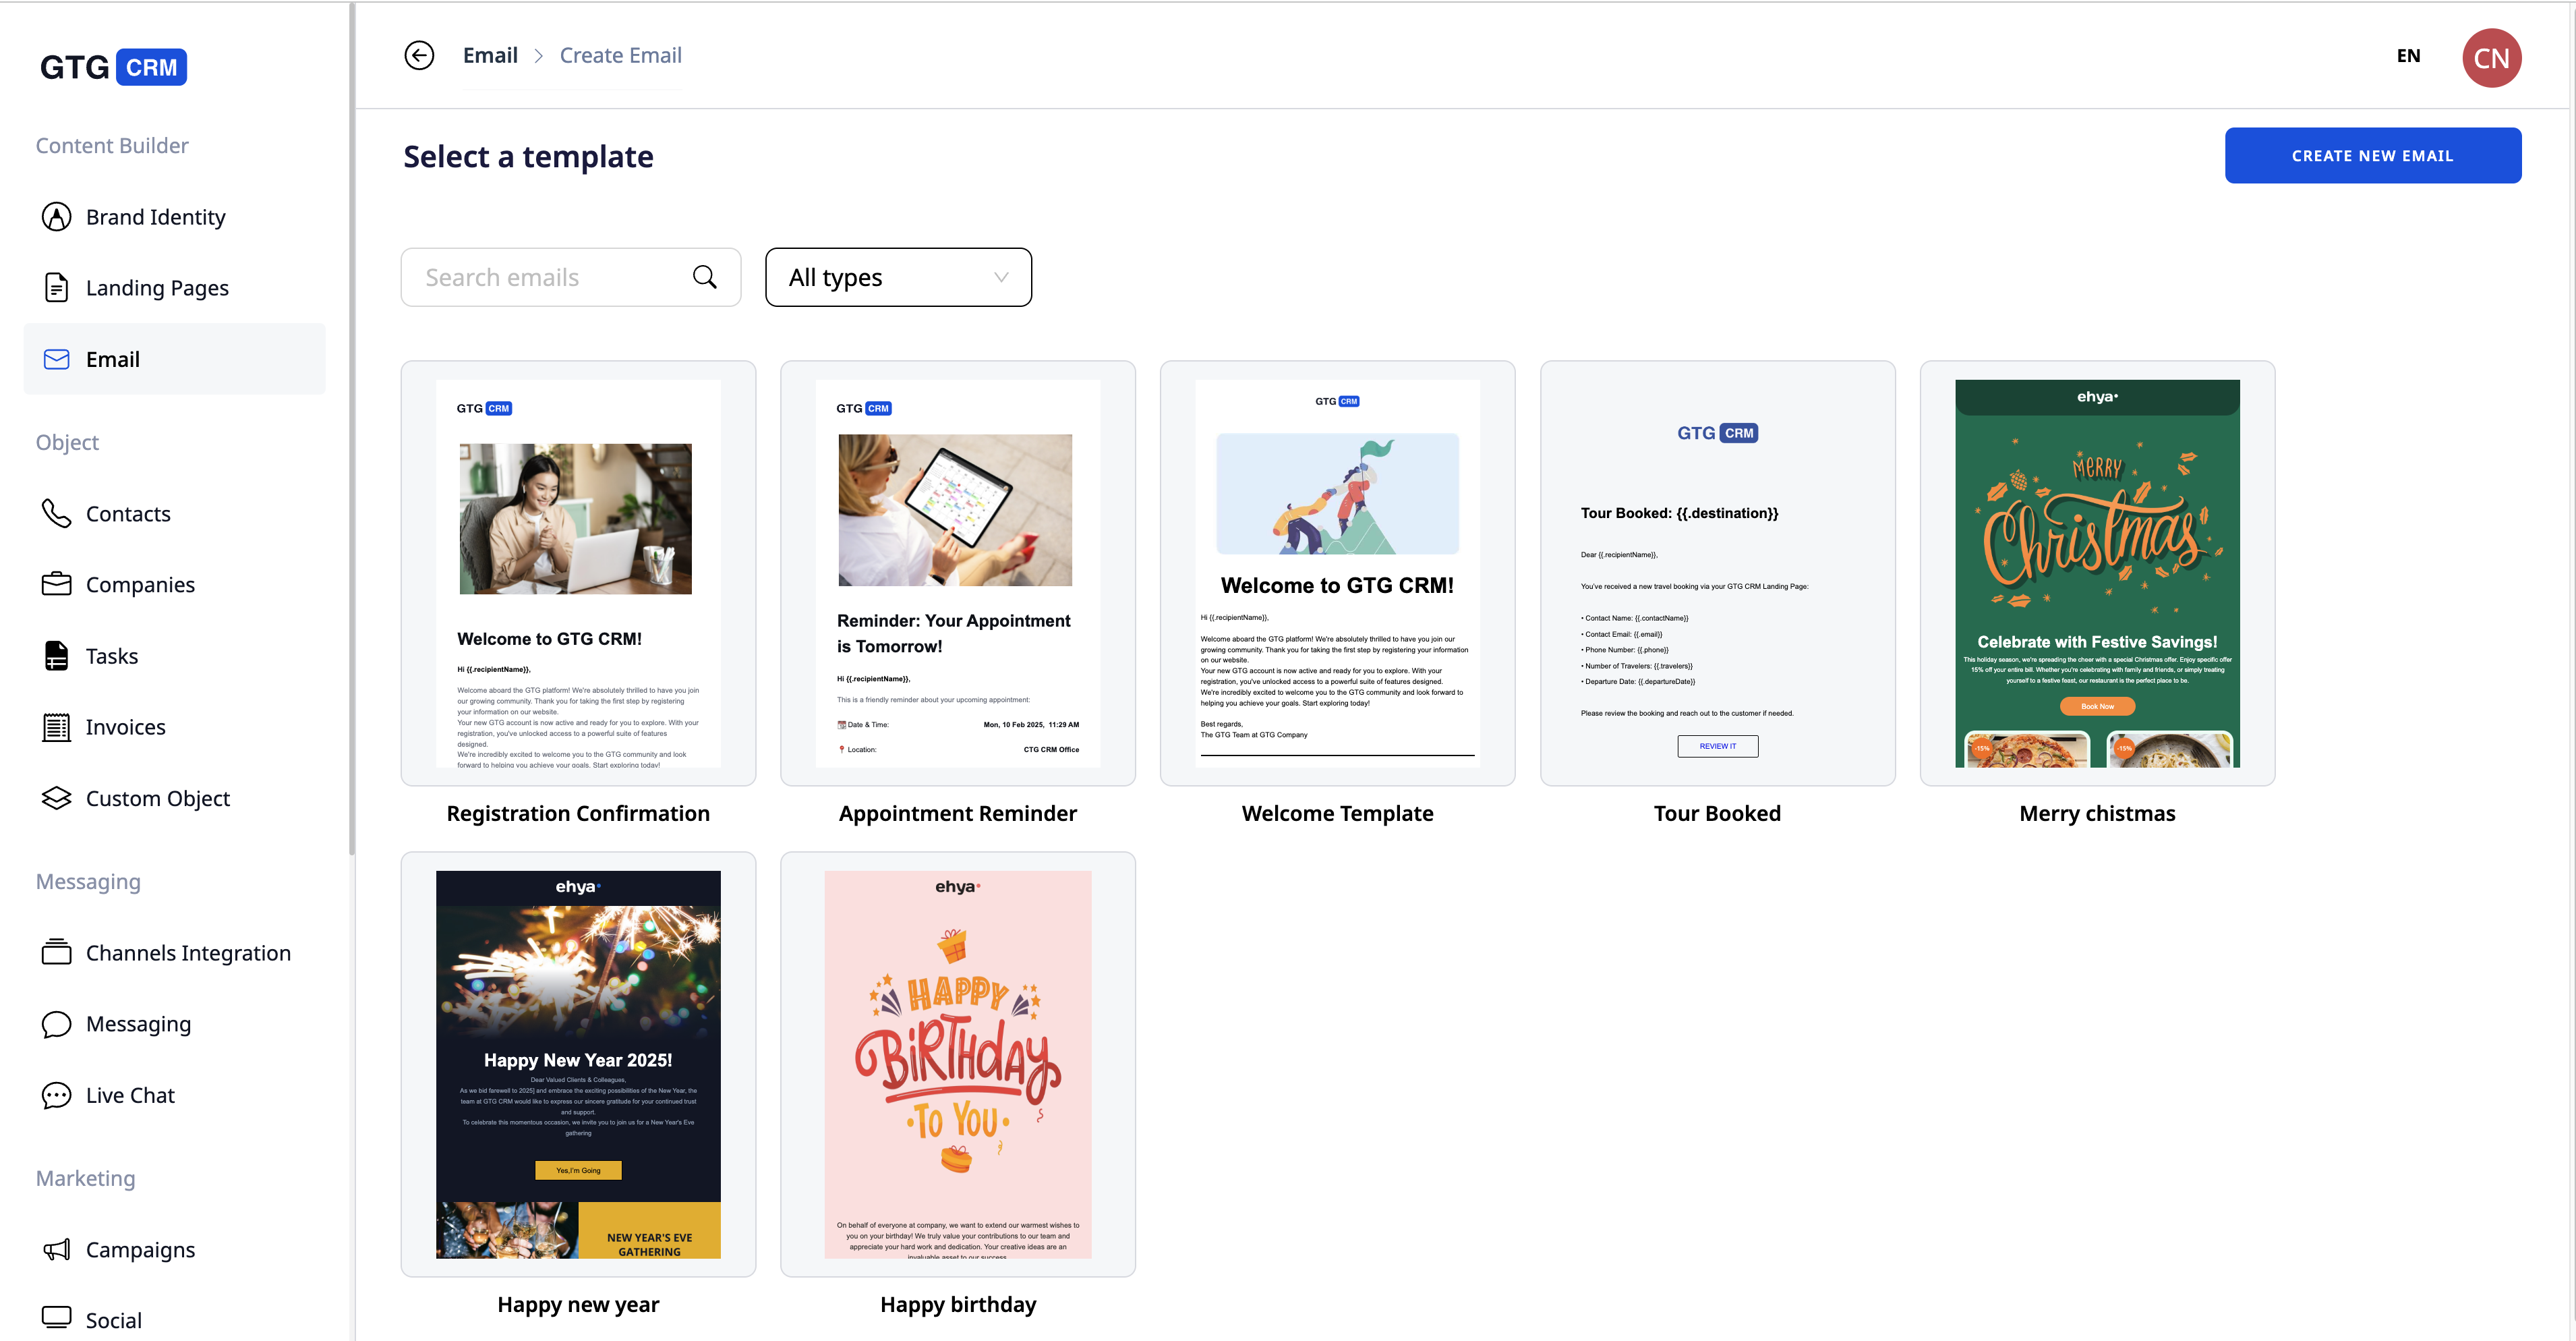Viewport: 2576px width, 1341px height.
Task: Click the Create New Email button
Action: (x=2372, y=155)
